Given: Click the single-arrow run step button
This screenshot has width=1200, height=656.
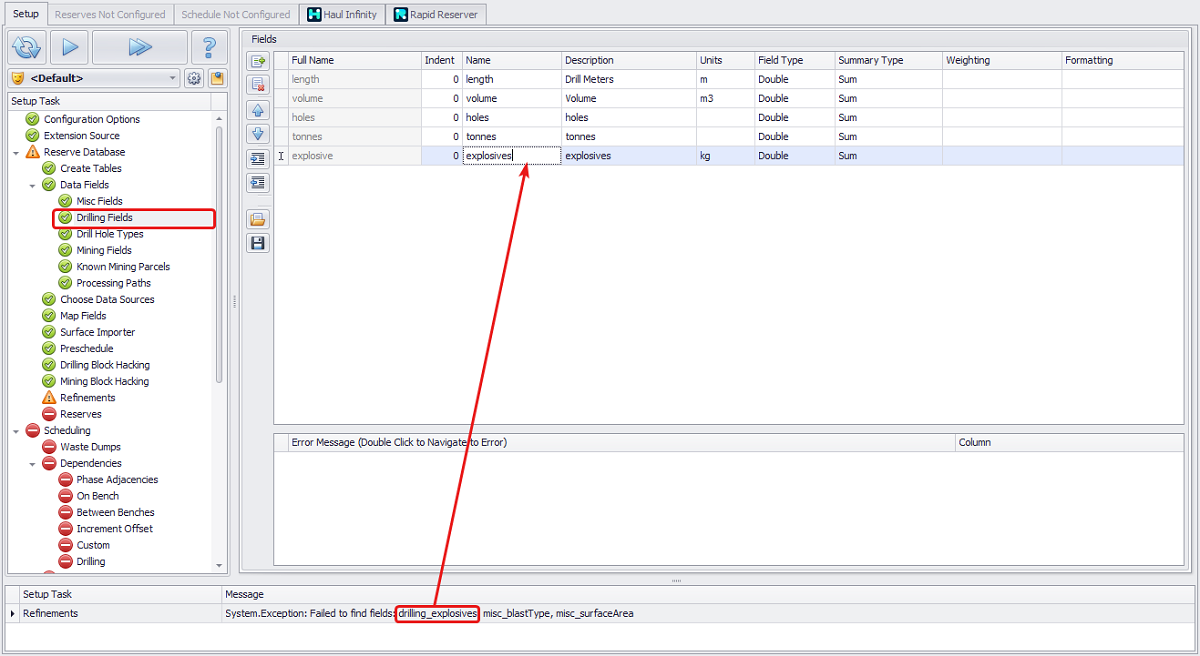Looking at the screenshot, I should 69,47.
